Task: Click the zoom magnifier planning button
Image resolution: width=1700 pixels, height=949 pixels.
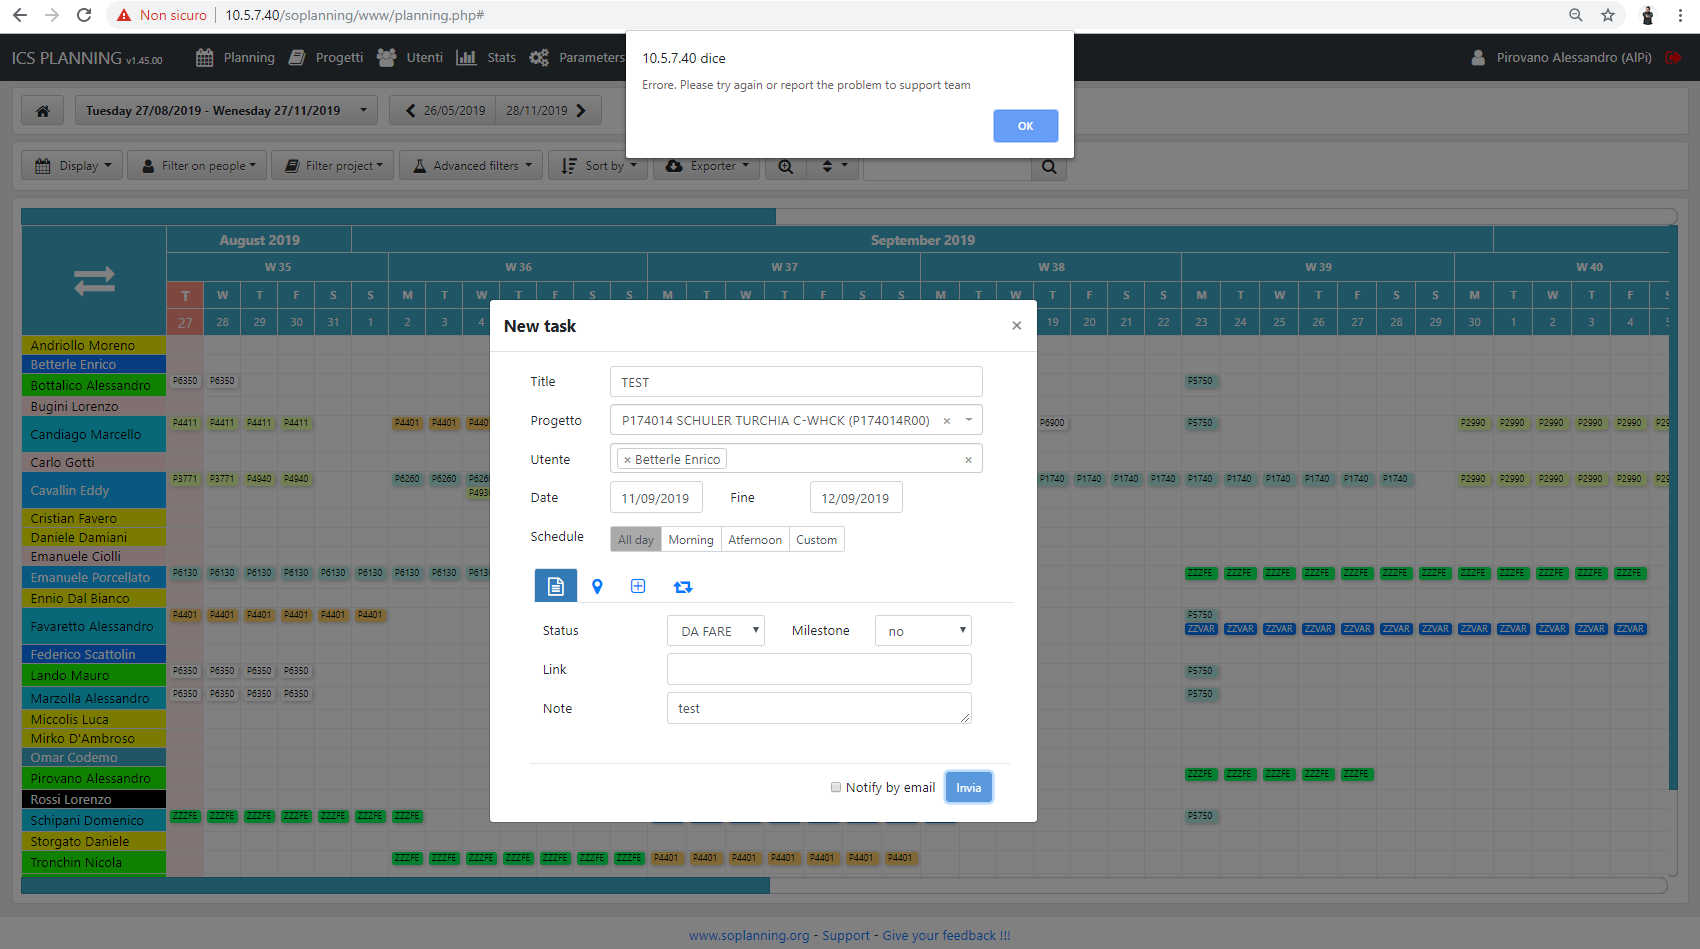Action: pos(786,167)
